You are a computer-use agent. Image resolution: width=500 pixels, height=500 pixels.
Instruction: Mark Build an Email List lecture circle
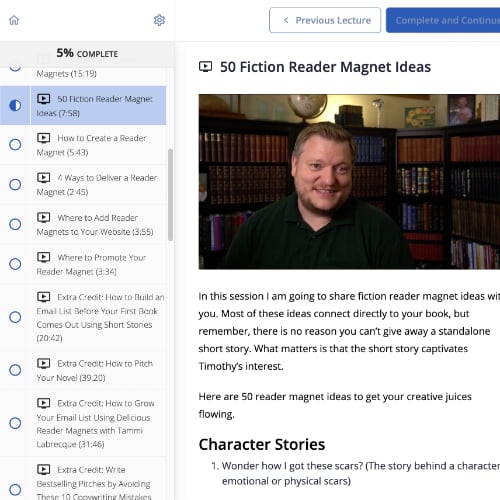(x=15, y=317)
